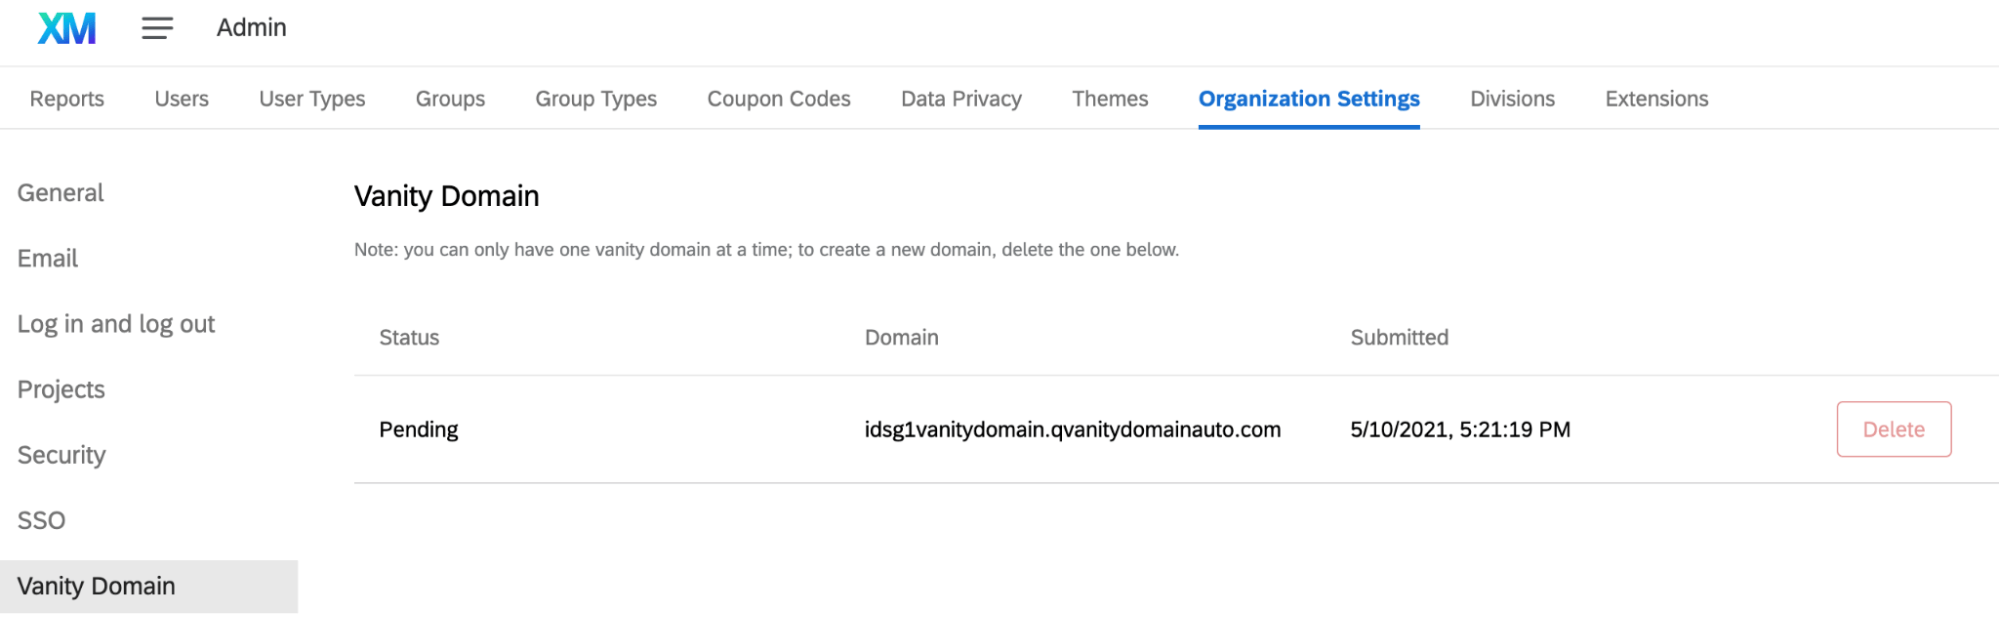The width and height of the screenshot is (1999, 637).
Task: Go to the Groups tab
Action: [x=449, y=98]
